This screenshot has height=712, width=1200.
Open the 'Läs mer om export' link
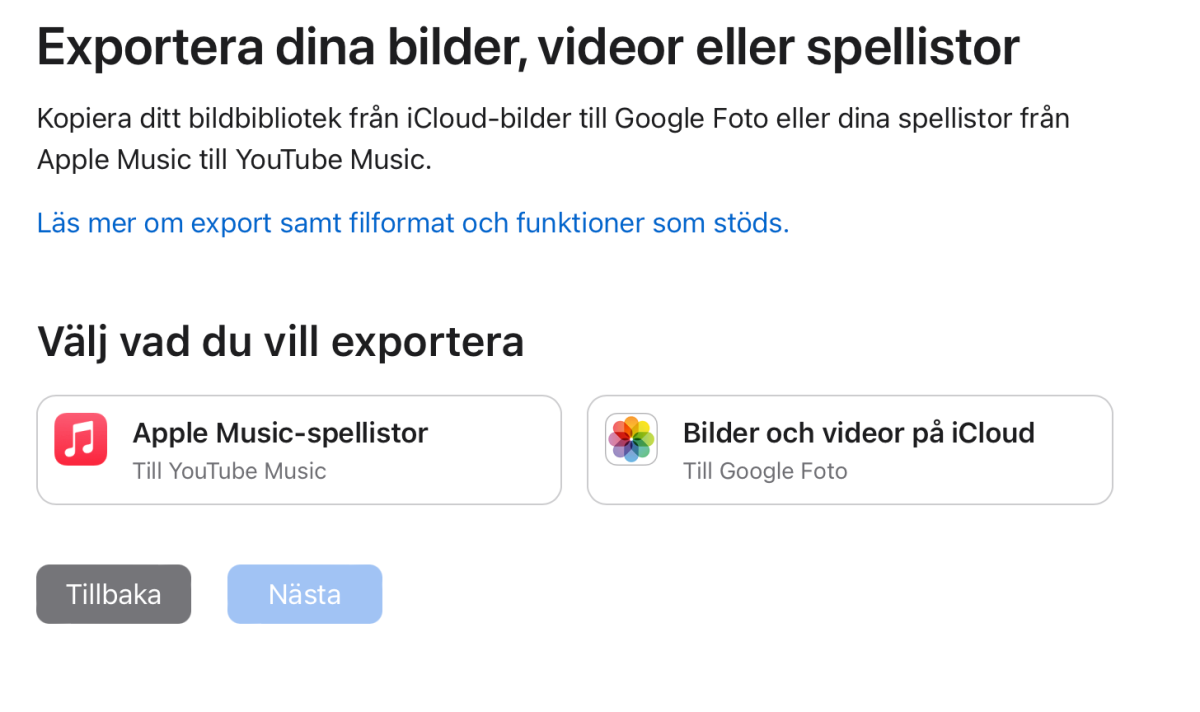tap(413, 222)
